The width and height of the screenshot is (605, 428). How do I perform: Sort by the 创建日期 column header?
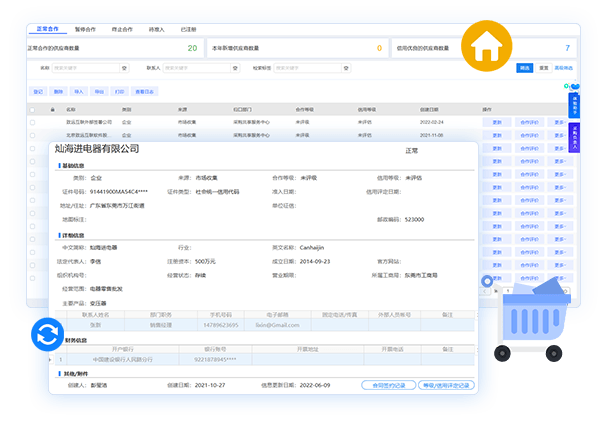pyautogui.click(x=429, y=110)
